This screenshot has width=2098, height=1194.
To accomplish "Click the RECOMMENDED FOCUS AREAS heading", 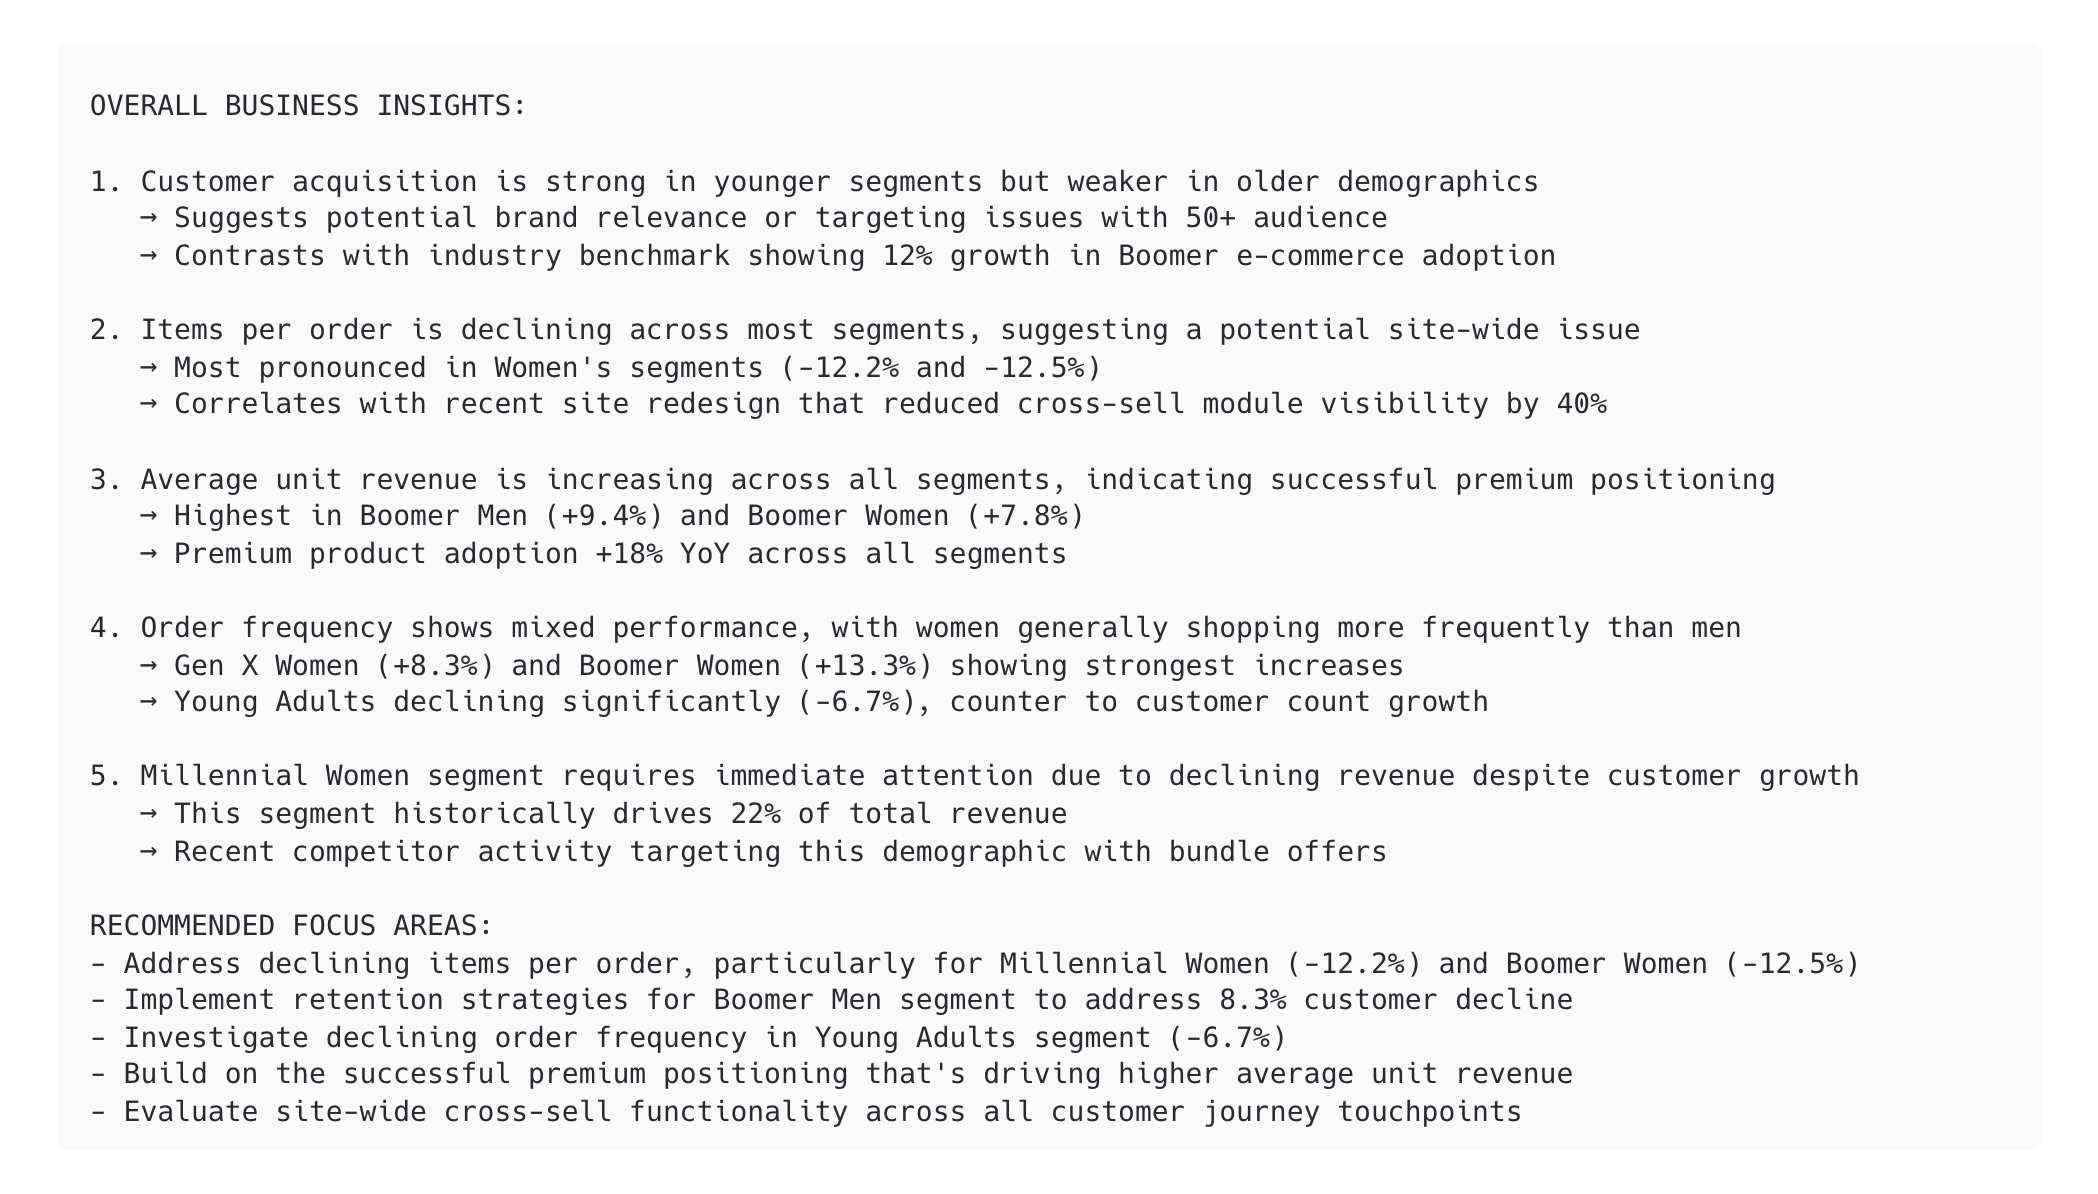I will [291, 926].
